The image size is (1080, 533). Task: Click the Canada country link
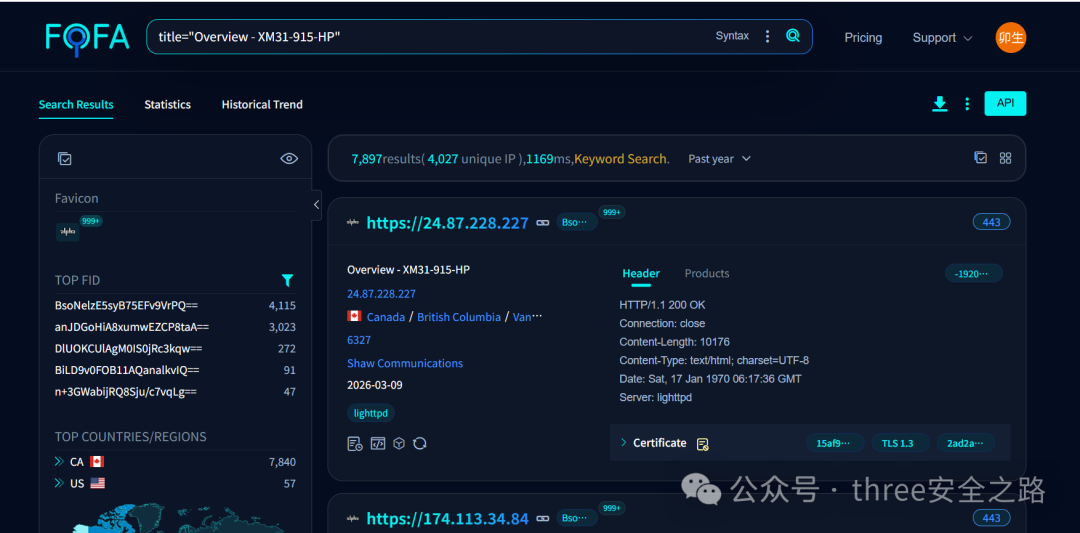tap(386, 317)
